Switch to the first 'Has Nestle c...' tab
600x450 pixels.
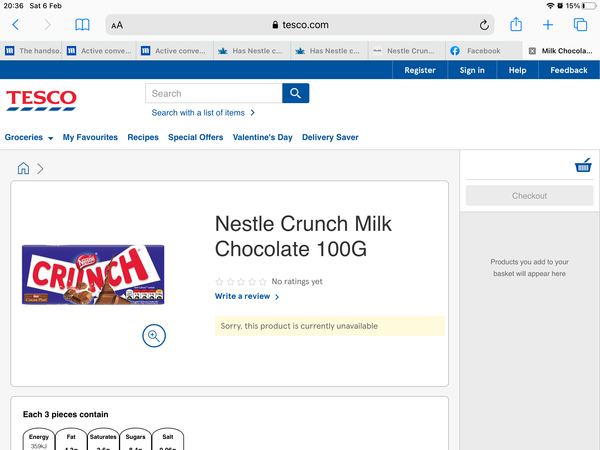click(252, 51)
